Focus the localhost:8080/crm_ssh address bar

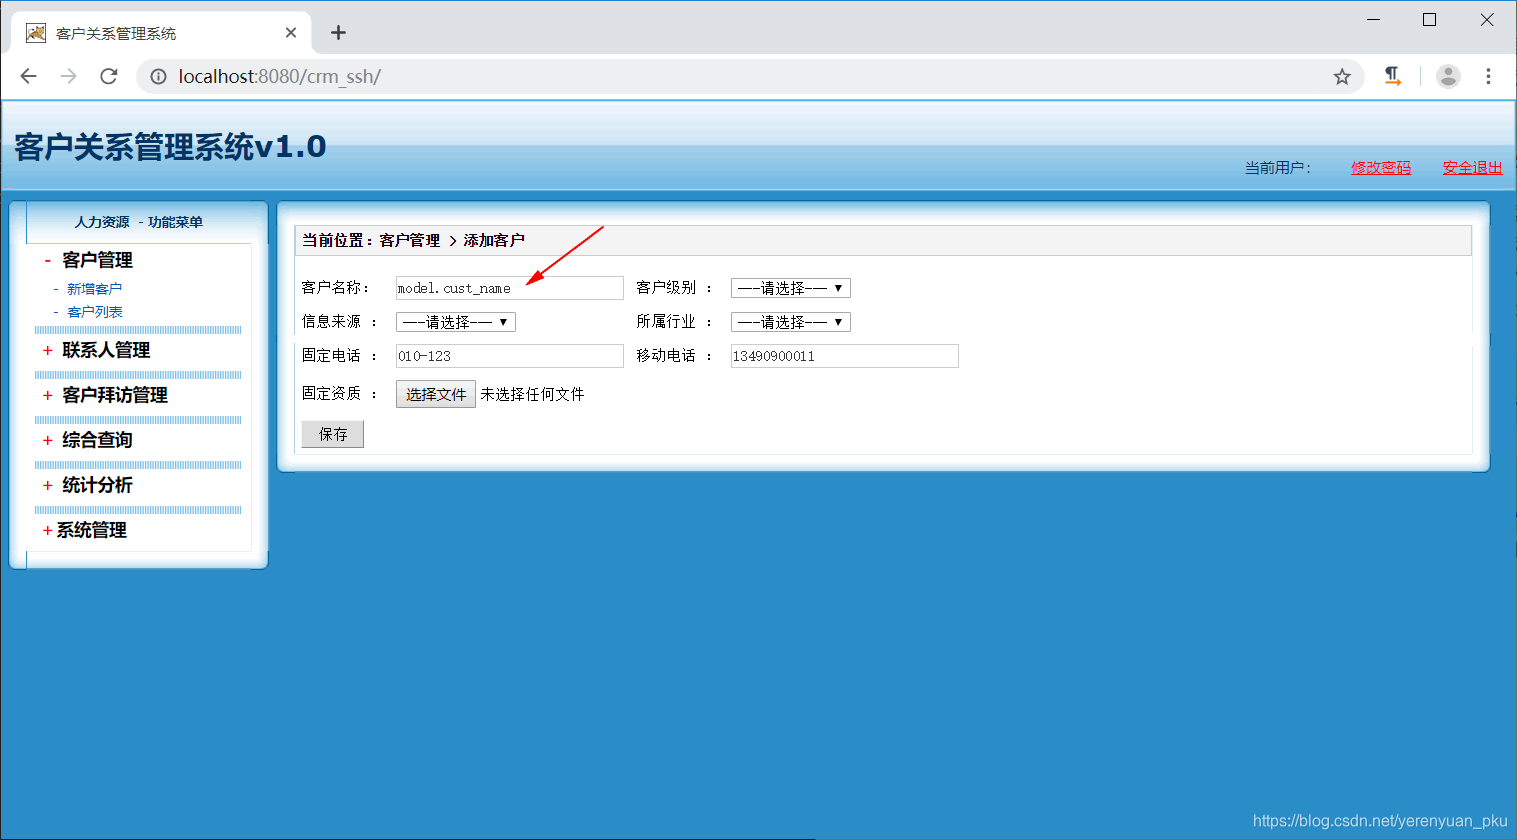[x=750, y=77]
